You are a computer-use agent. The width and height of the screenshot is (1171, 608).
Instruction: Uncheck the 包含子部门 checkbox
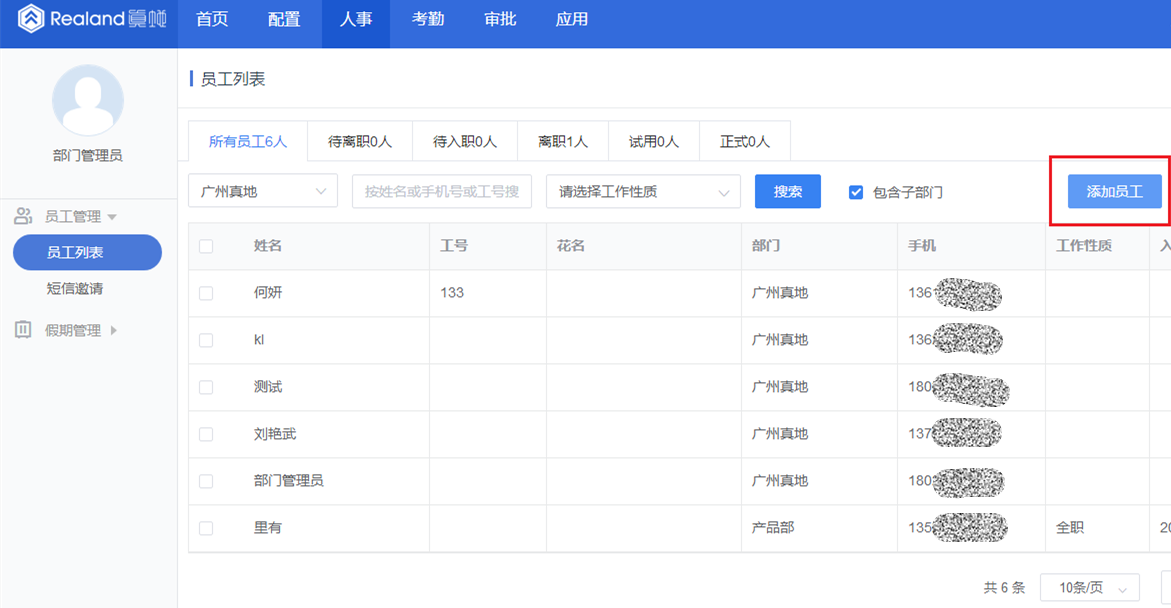856,191
